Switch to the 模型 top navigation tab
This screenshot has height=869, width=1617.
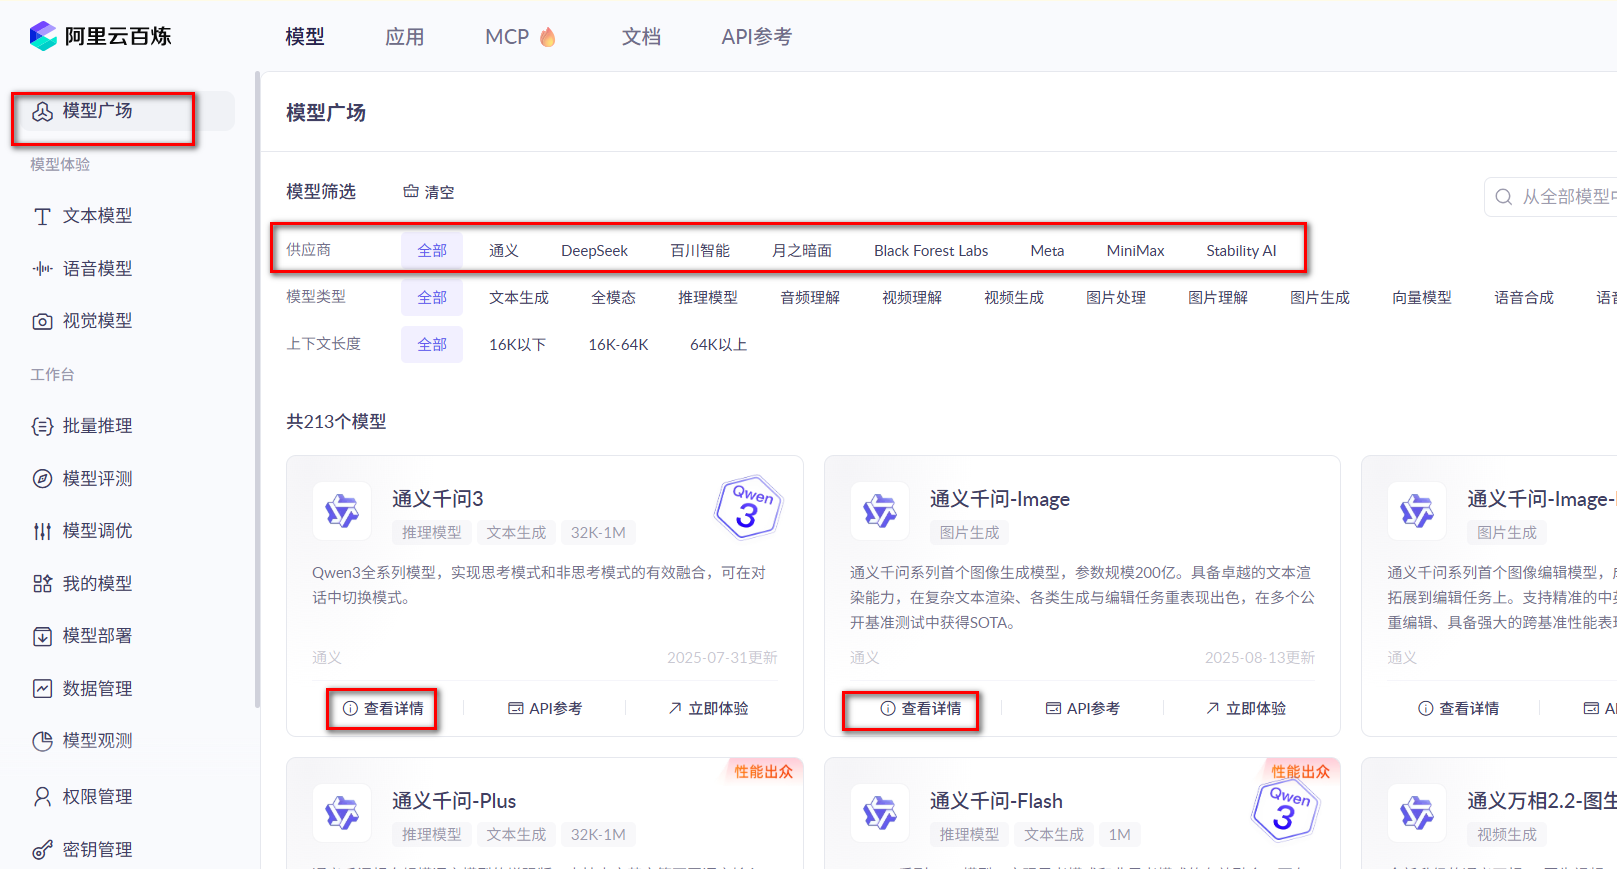(305, 37)
